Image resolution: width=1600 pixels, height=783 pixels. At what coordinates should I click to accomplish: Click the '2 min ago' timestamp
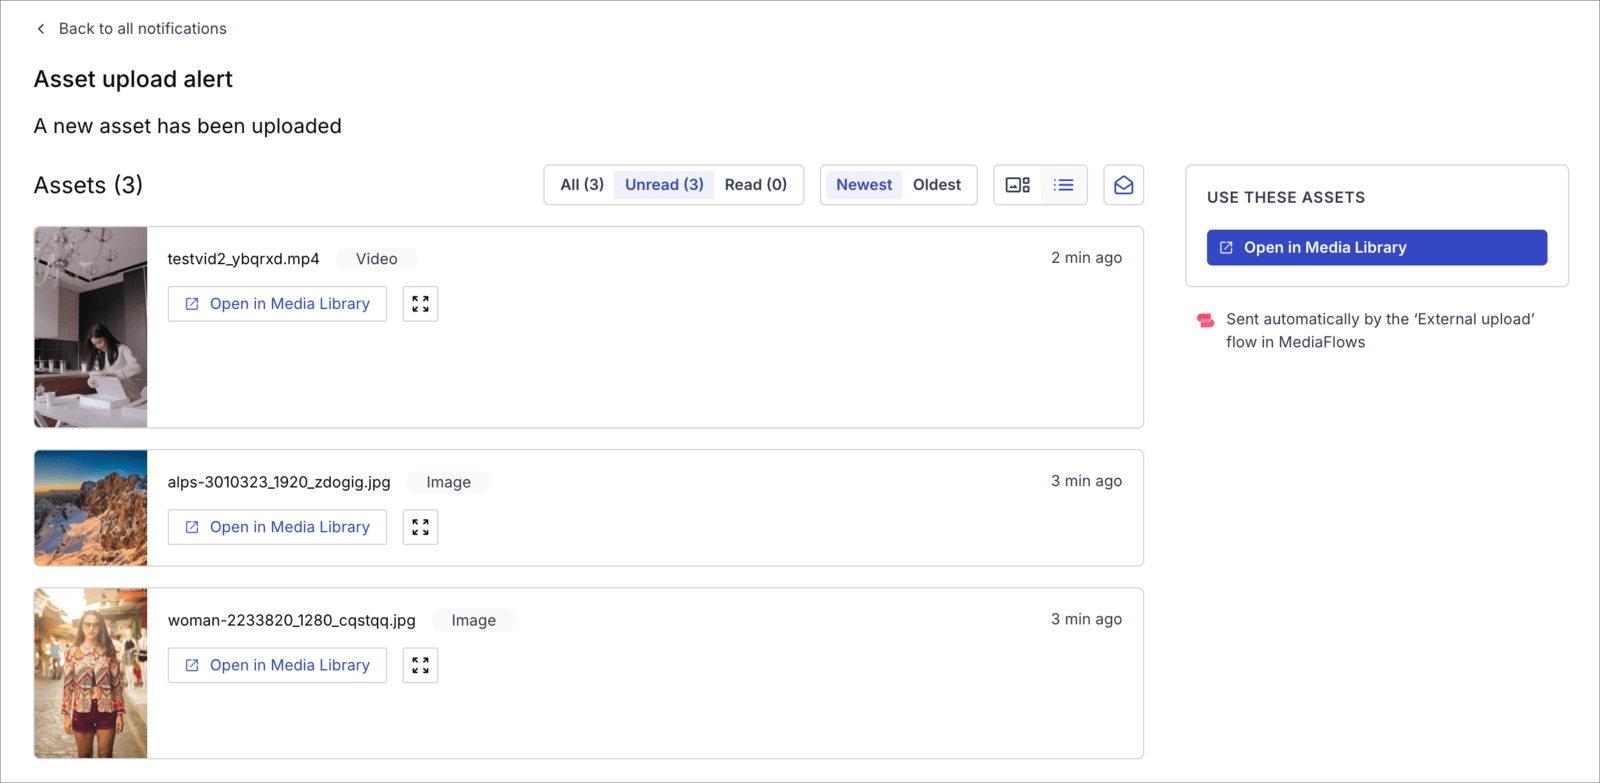click(x=1086, y=258)
